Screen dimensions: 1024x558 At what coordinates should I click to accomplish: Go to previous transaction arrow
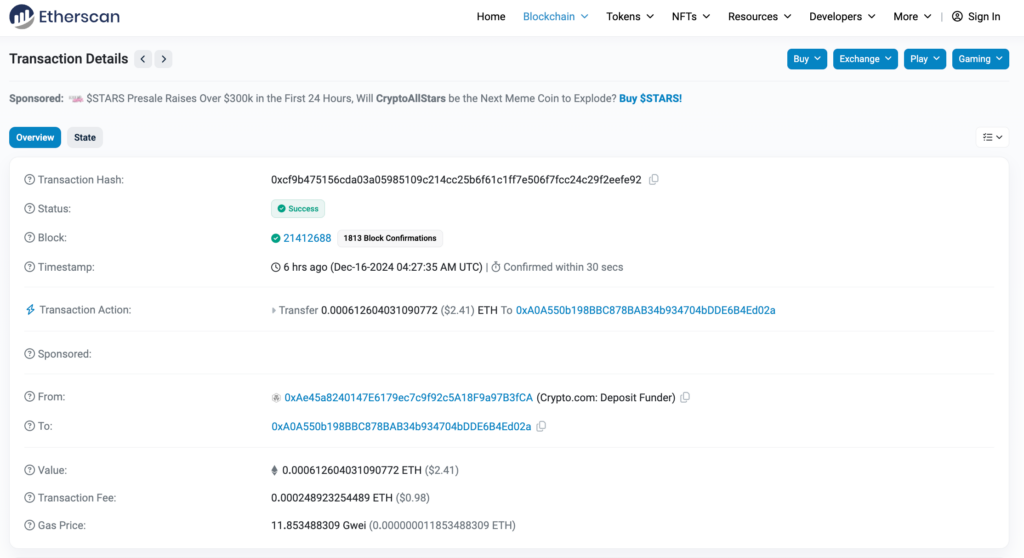point(143,59)
